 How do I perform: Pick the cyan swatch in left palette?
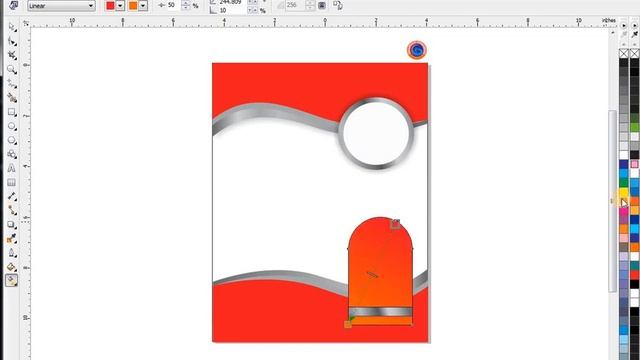click(624, 173)
